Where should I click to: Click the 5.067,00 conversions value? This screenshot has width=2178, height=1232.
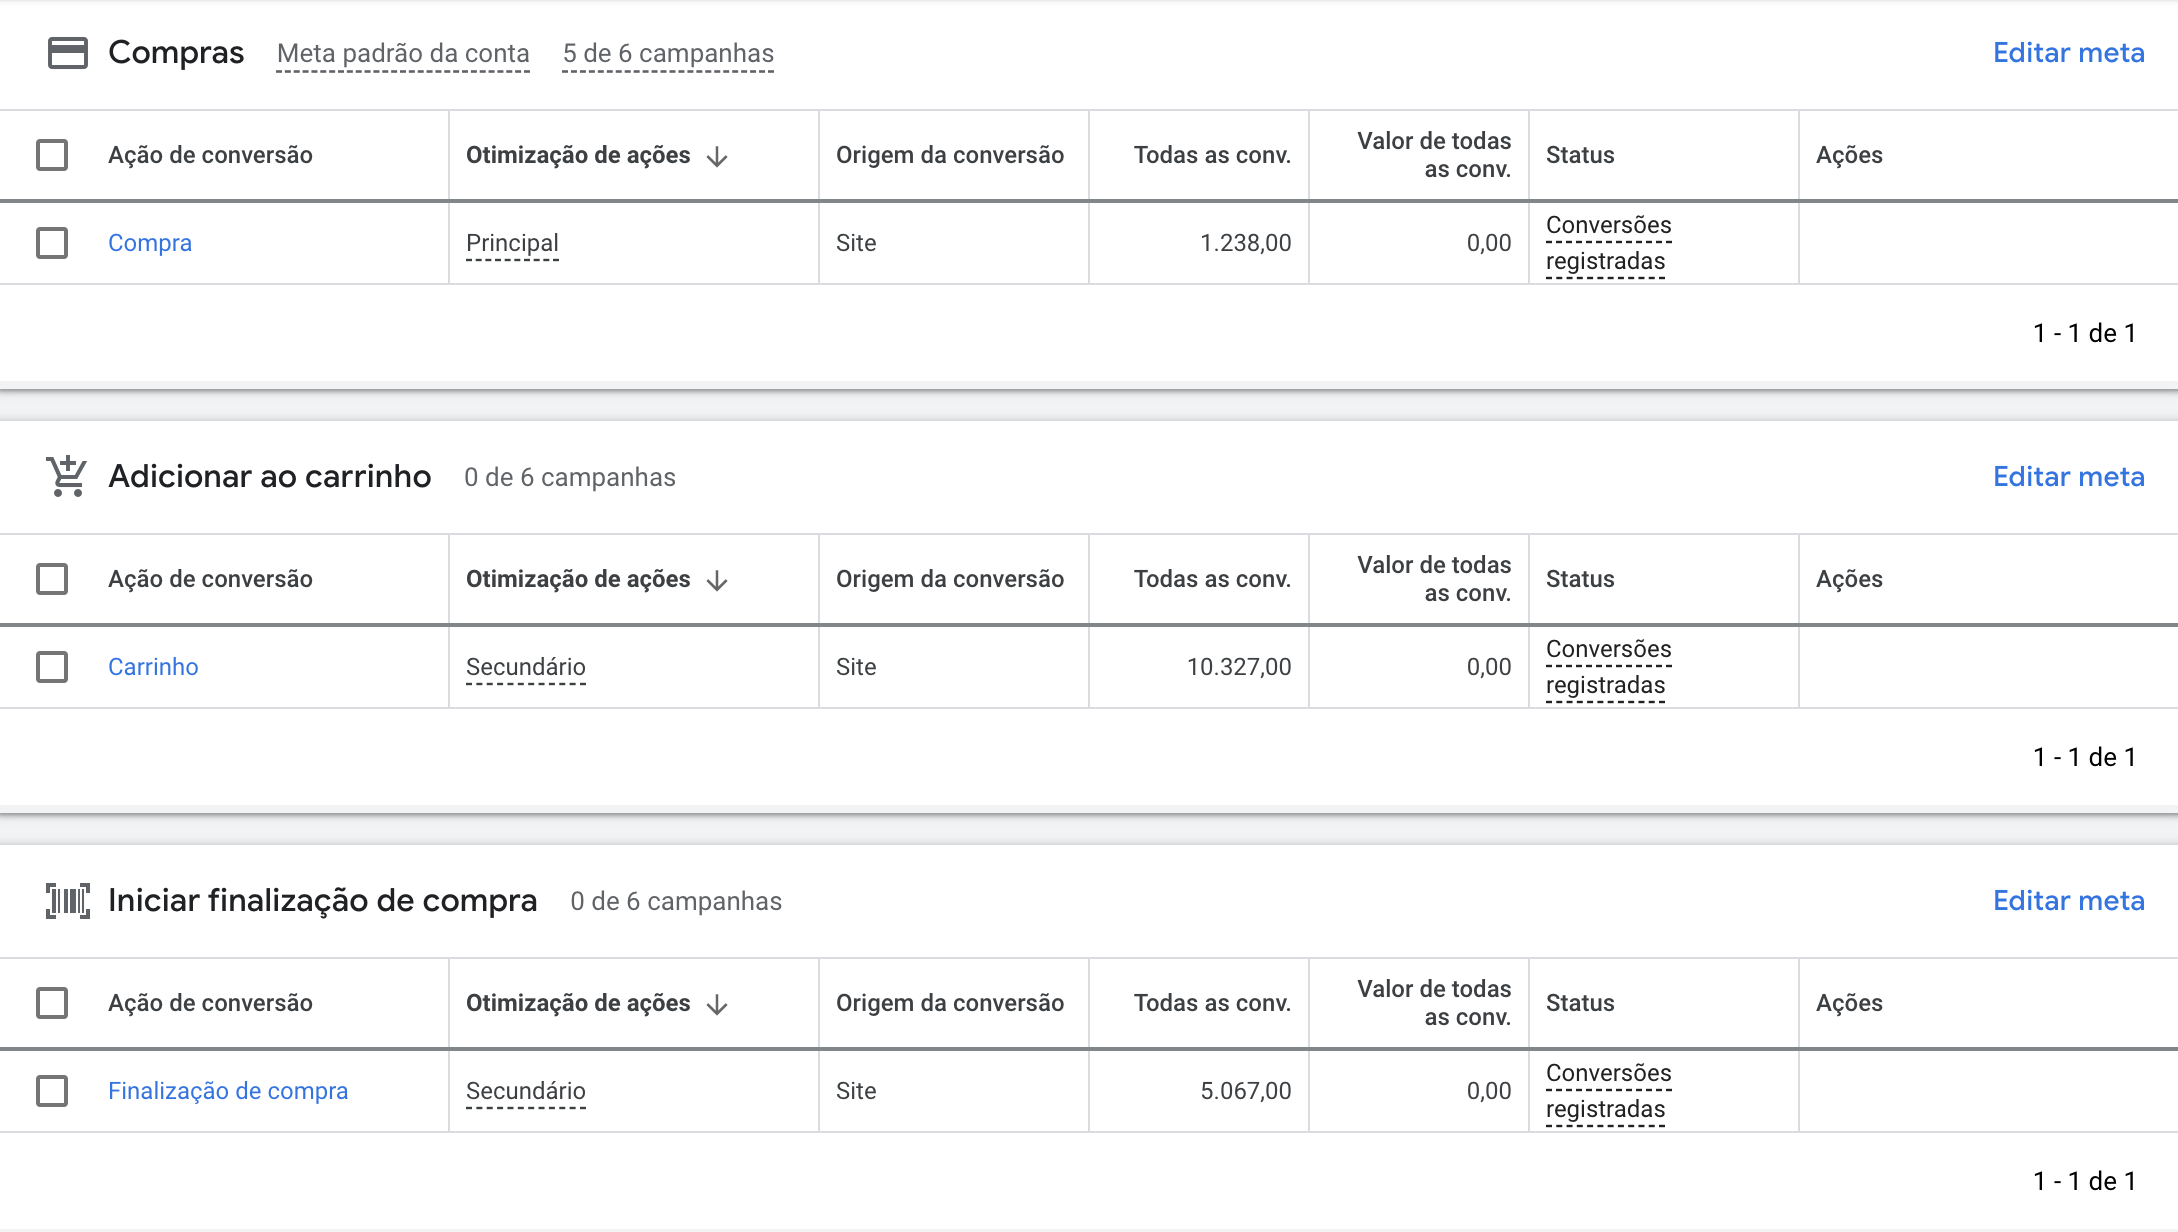[x=1246, y=1091]
